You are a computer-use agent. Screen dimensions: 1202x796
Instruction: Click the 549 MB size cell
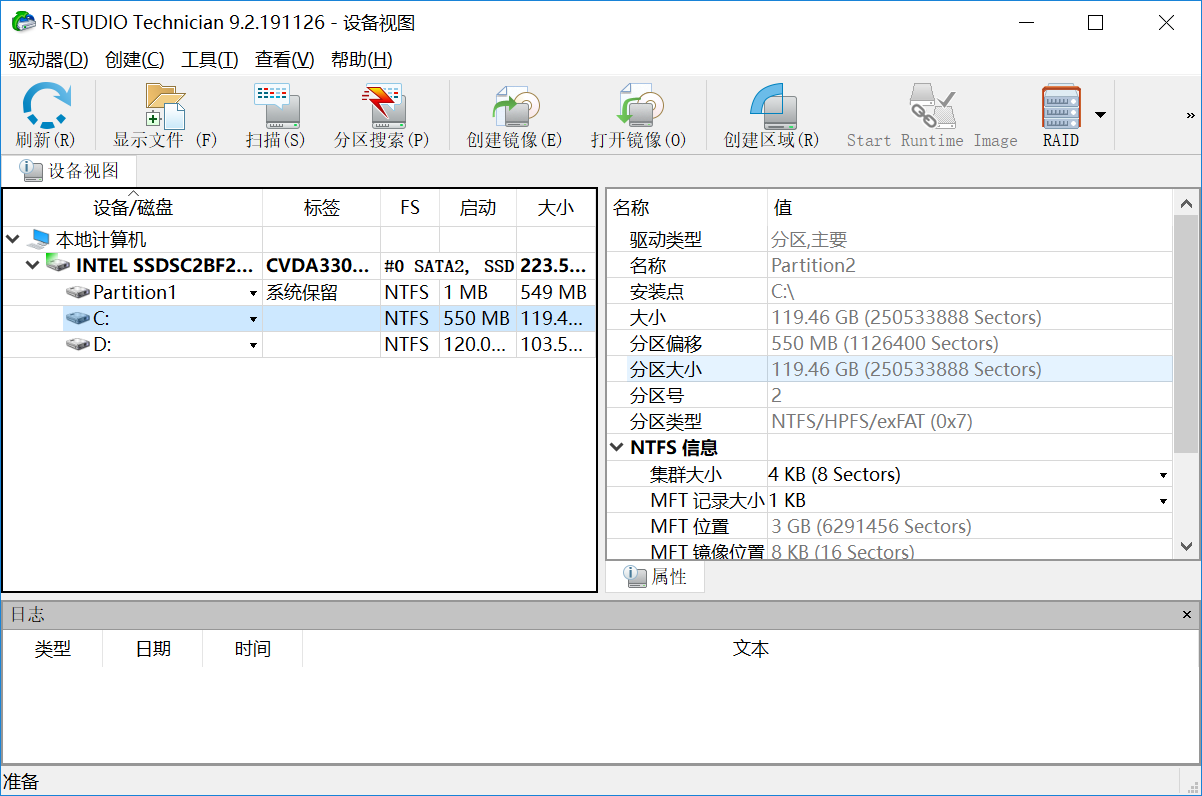coord(556,293)
